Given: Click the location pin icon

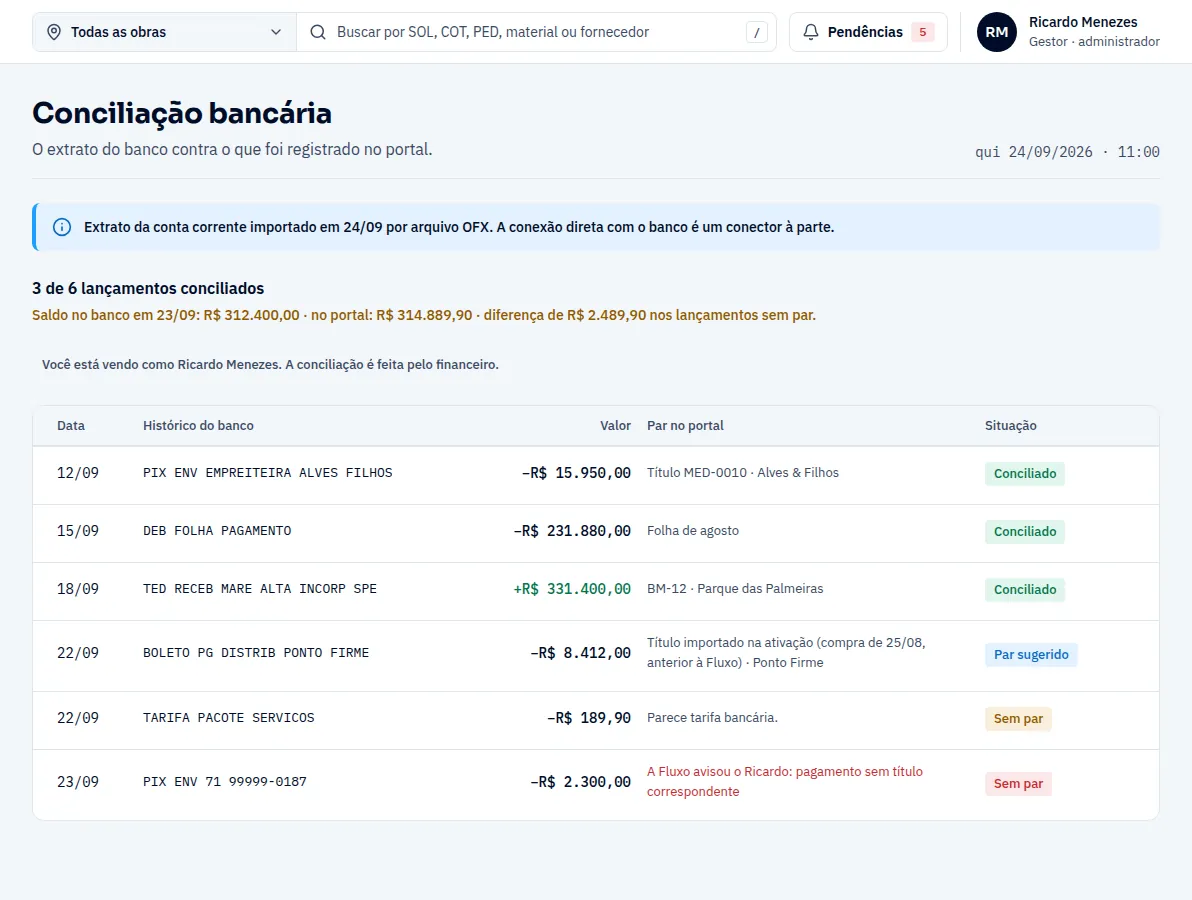Looking at the screenshot, I should [x=54, y=32].
